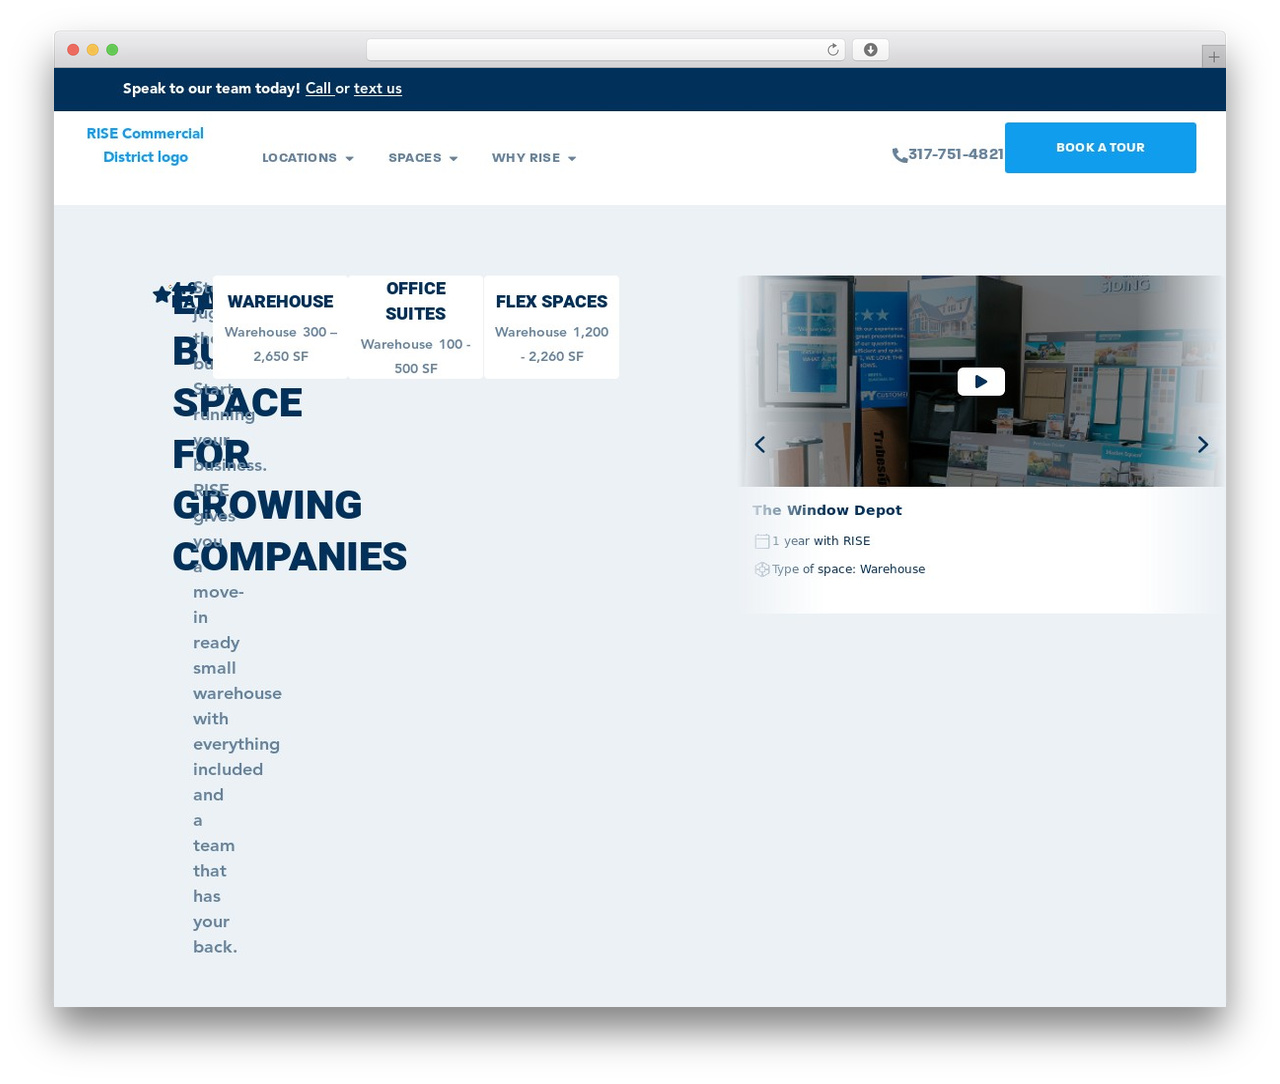Select the Office Suites card
This screenshot has width=1280, height=1084.
[x=416, y=327]
